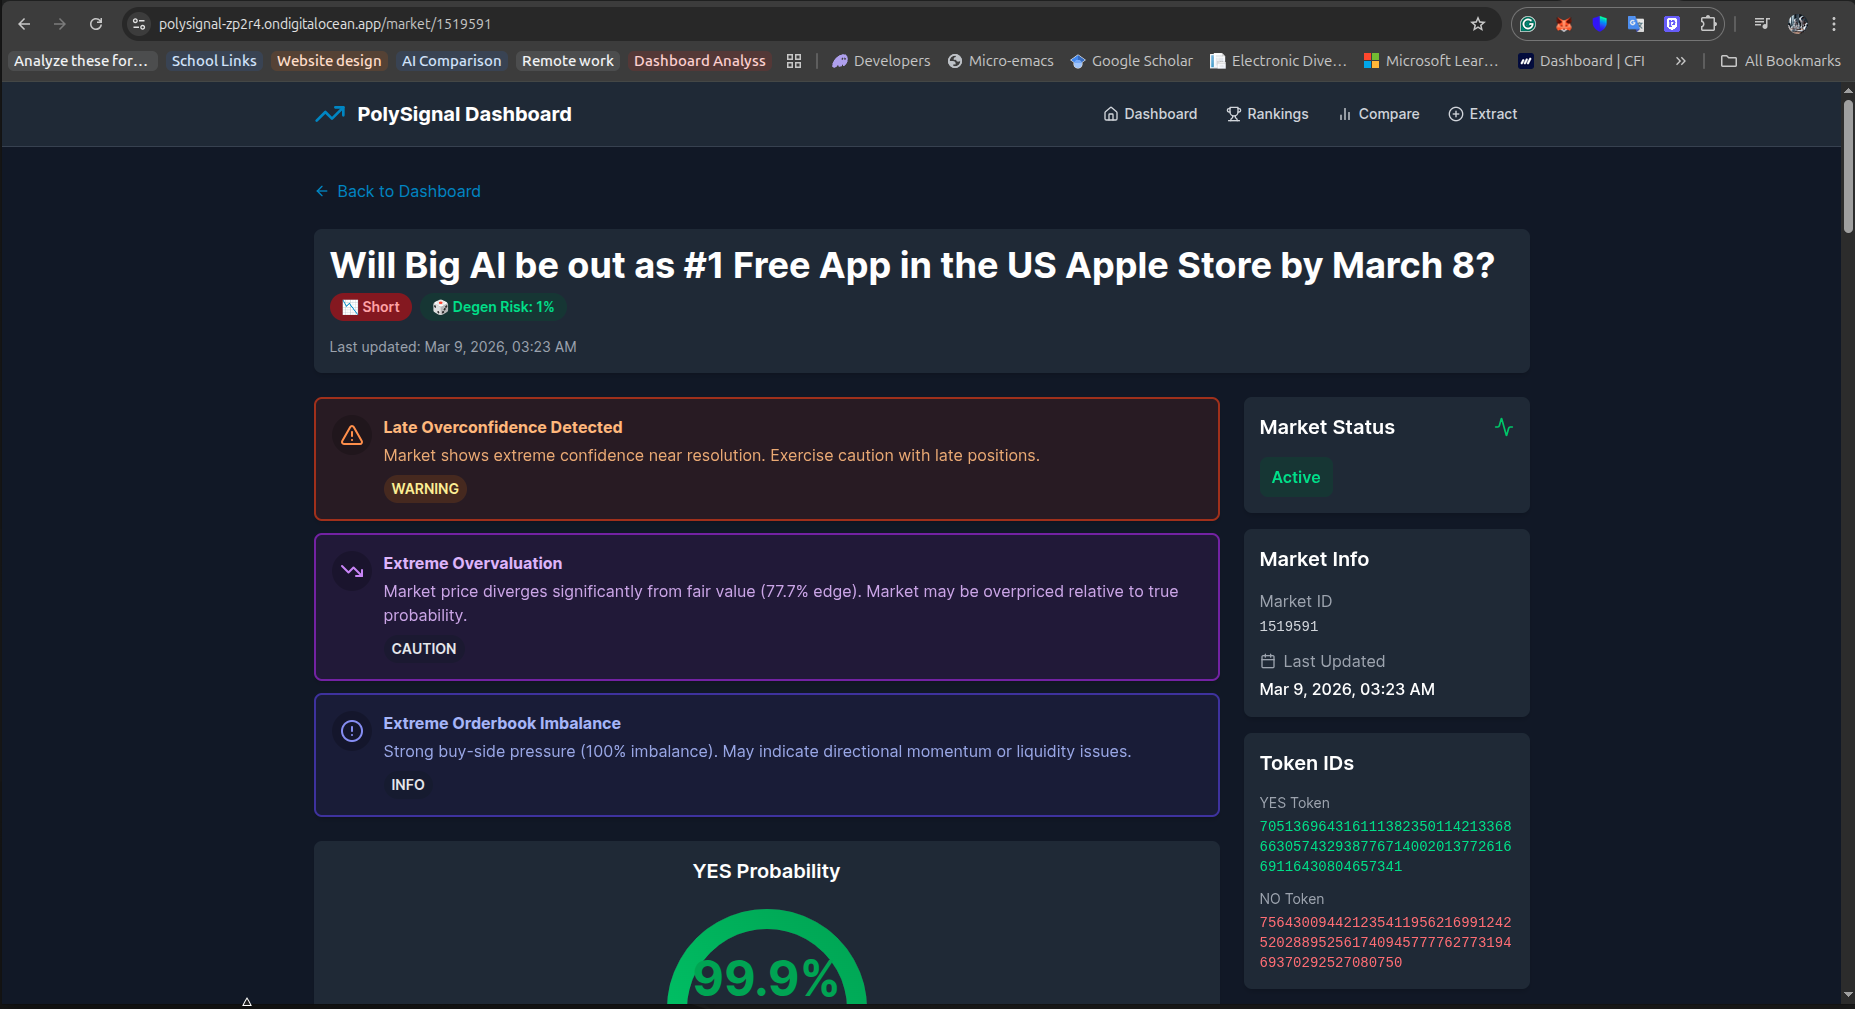Open the Extract nav item

[x=1483, y=114]
